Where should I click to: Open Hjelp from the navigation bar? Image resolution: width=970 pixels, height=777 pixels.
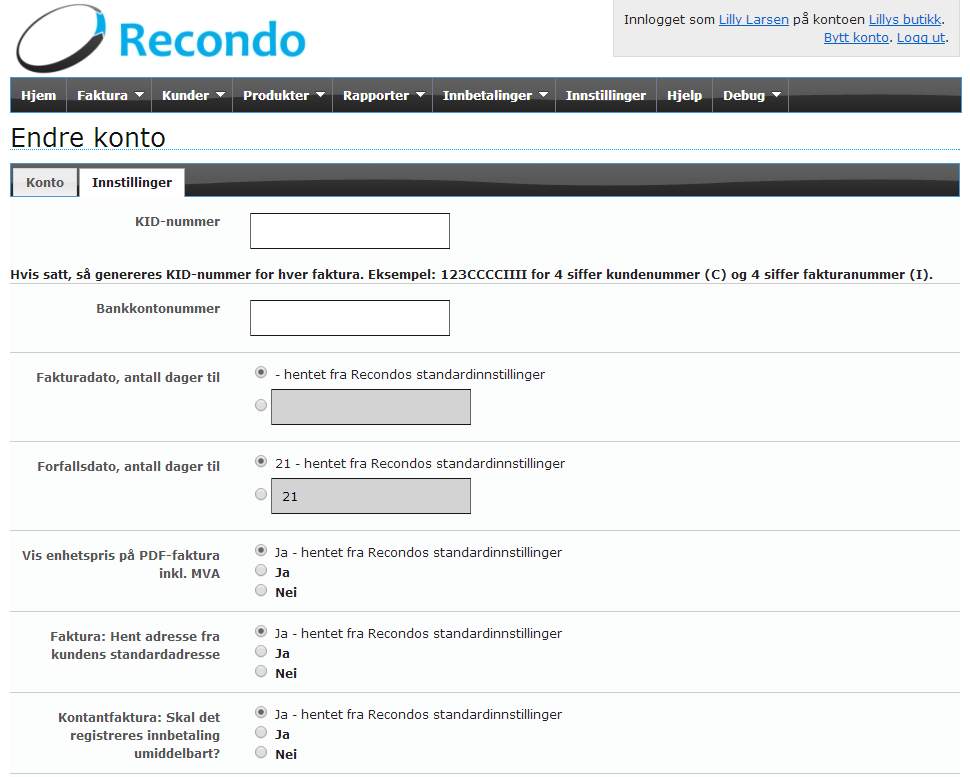tap(684, 96)
